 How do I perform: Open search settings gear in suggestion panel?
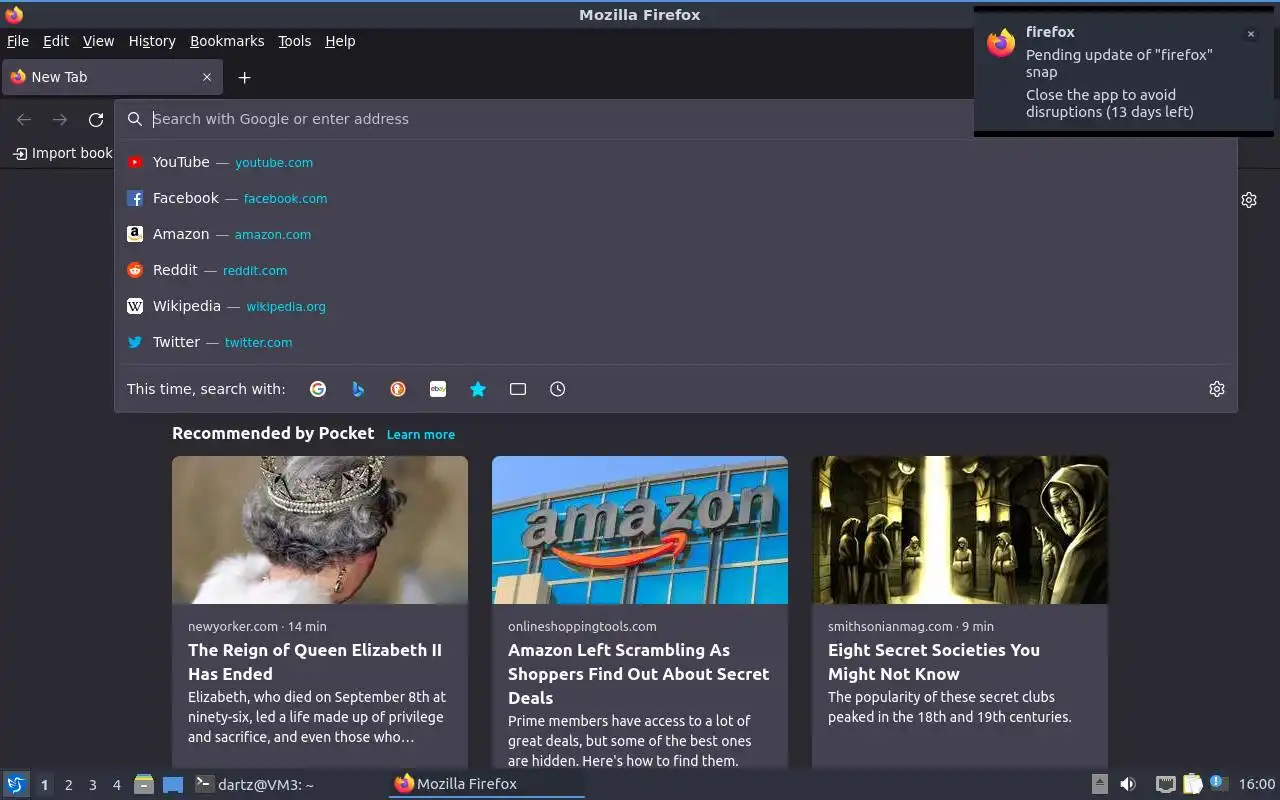[1217, 389]
